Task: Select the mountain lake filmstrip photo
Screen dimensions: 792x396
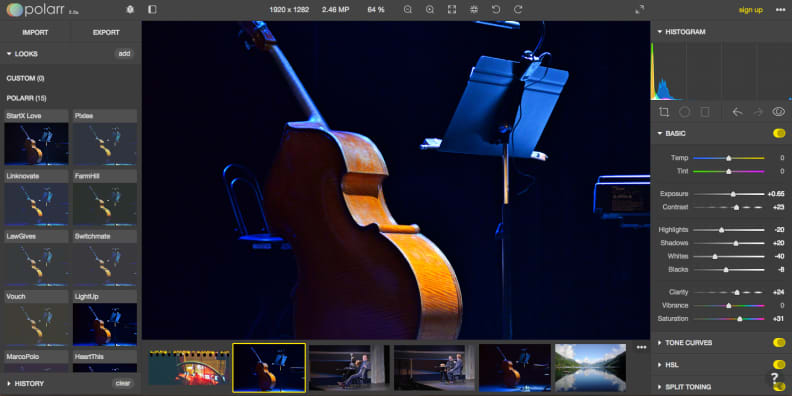Action: click(590, 367)
